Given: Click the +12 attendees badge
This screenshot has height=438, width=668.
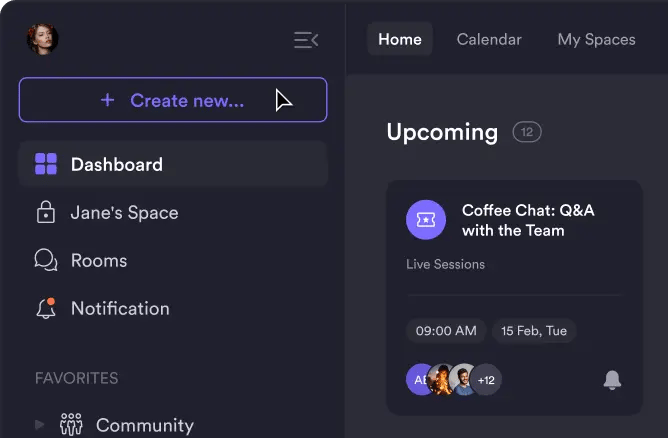Looking at the screenshot, I should 487,380.
